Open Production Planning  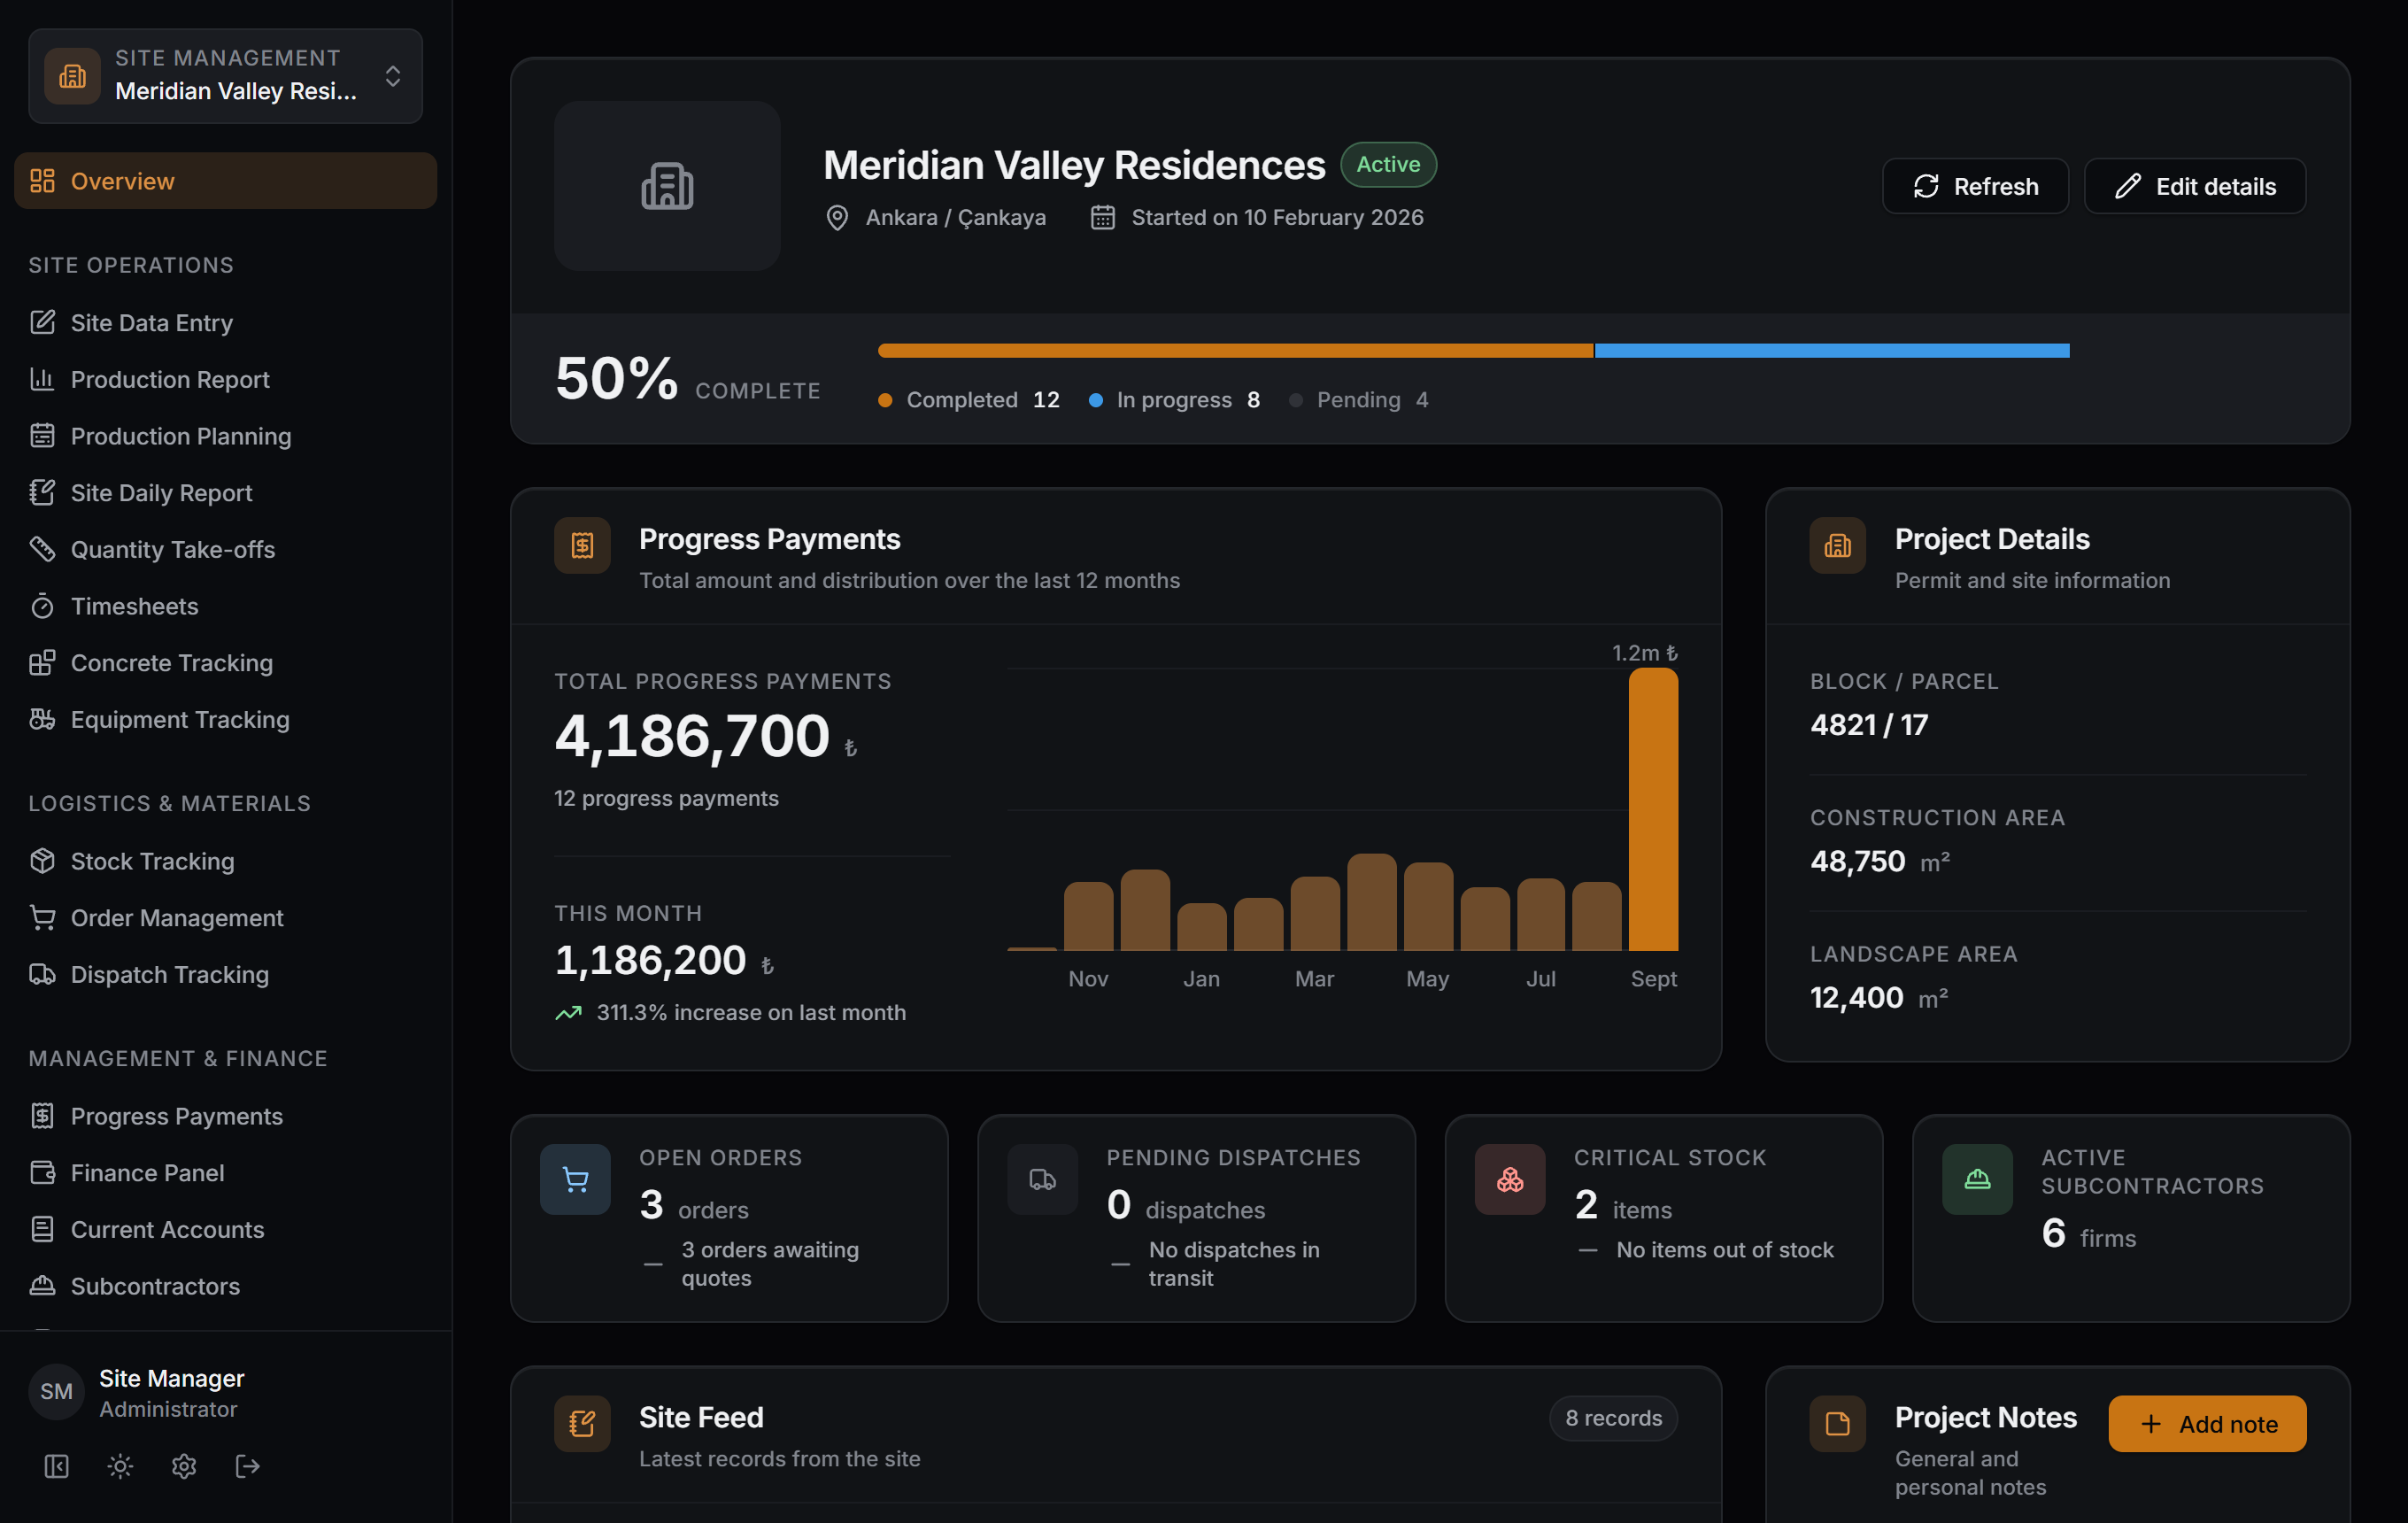tap(225, 436)
